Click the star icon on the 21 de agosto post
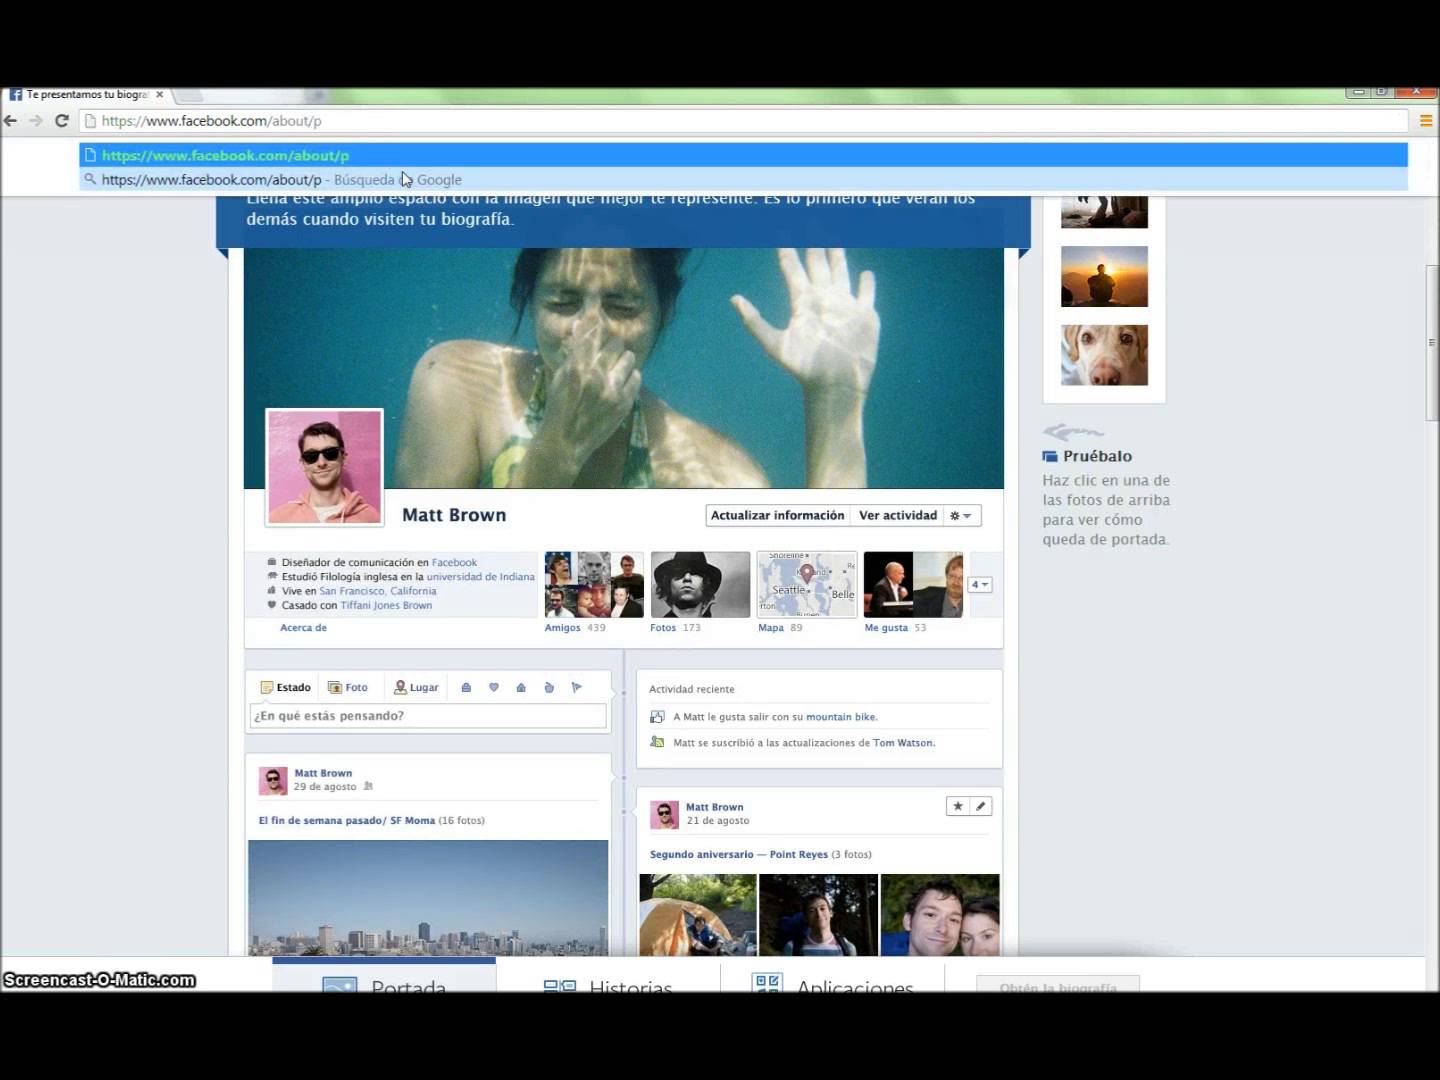The width and height of the screenshot is (1440, 1080). coord(957,806)
